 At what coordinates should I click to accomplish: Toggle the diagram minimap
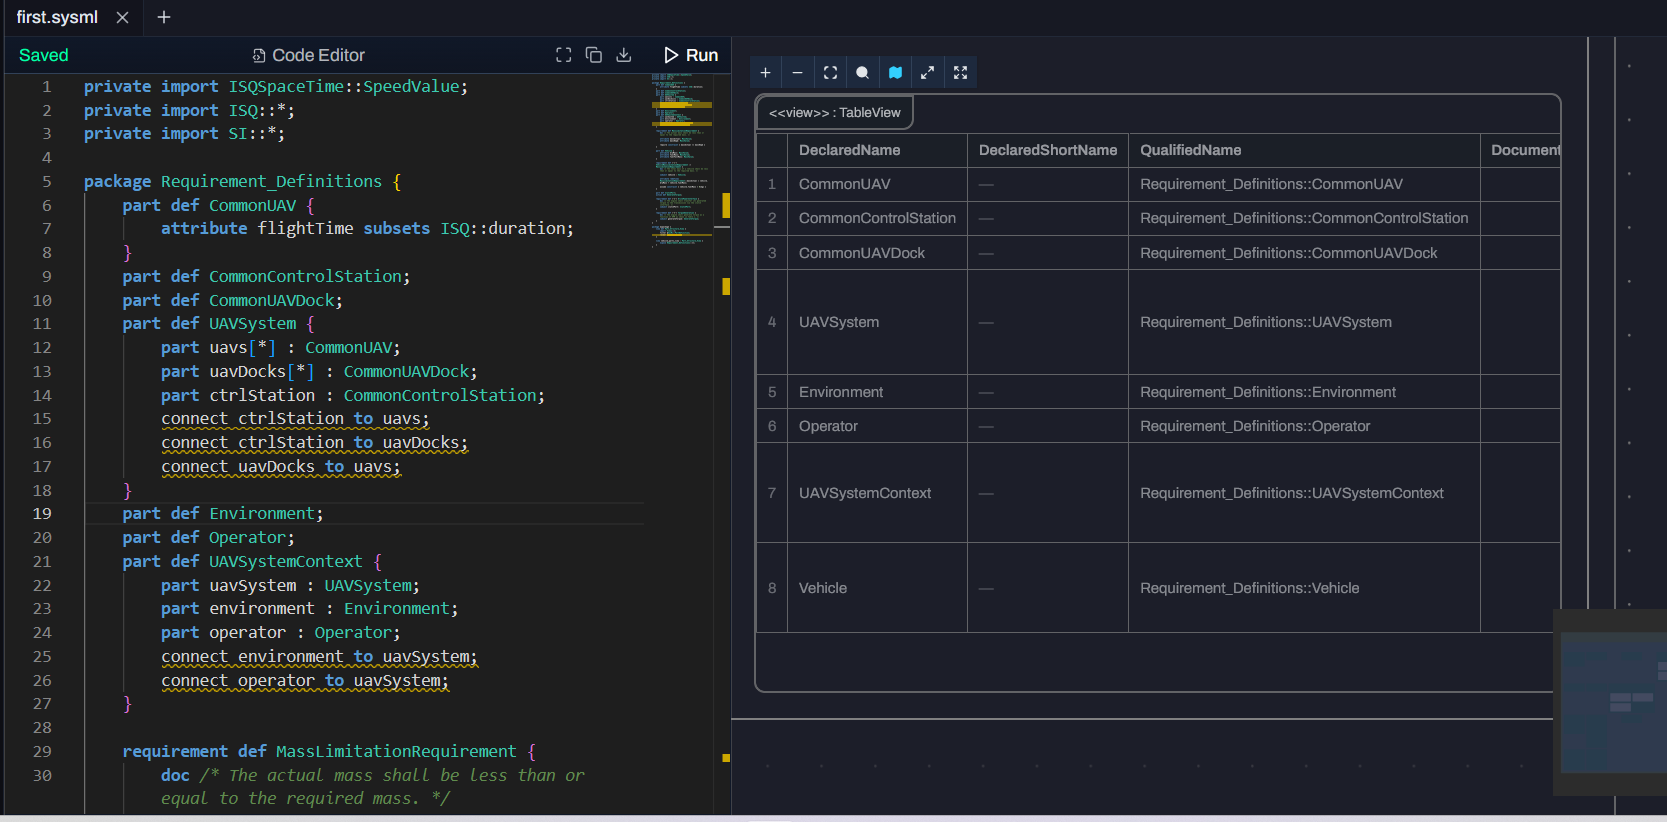coord(895,72)
